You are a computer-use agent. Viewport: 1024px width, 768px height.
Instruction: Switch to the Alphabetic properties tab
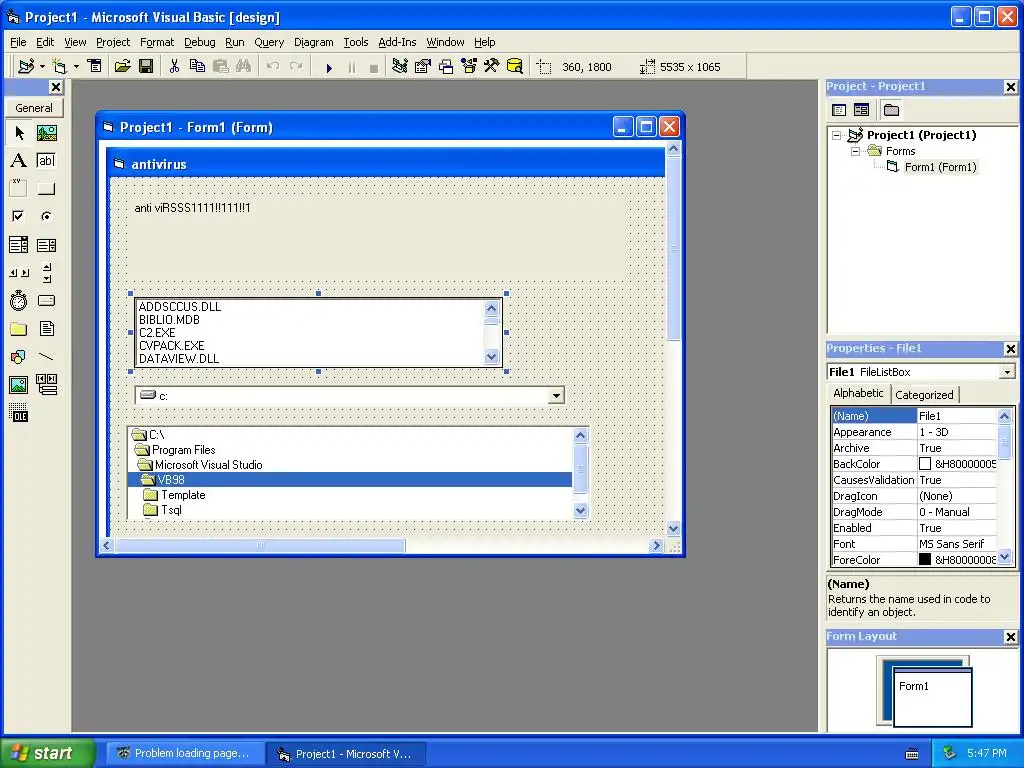[858, 393]
